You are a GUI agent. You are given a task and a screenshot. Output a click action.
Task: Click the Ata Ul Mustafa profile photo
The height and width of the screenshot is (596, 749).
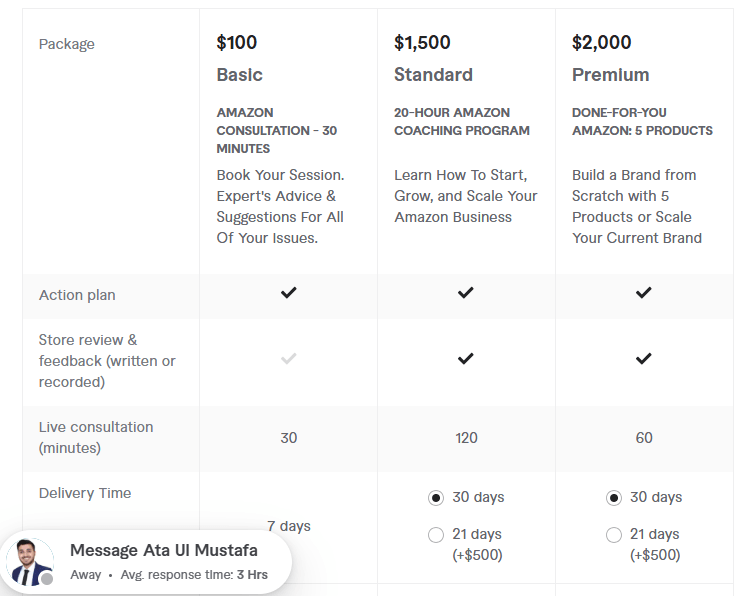click(29, 561)
